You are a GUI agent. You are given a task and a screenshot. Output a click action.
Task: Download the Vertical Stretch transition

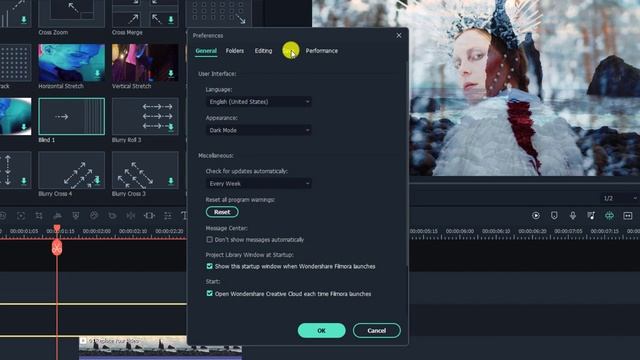pos(171,73)
